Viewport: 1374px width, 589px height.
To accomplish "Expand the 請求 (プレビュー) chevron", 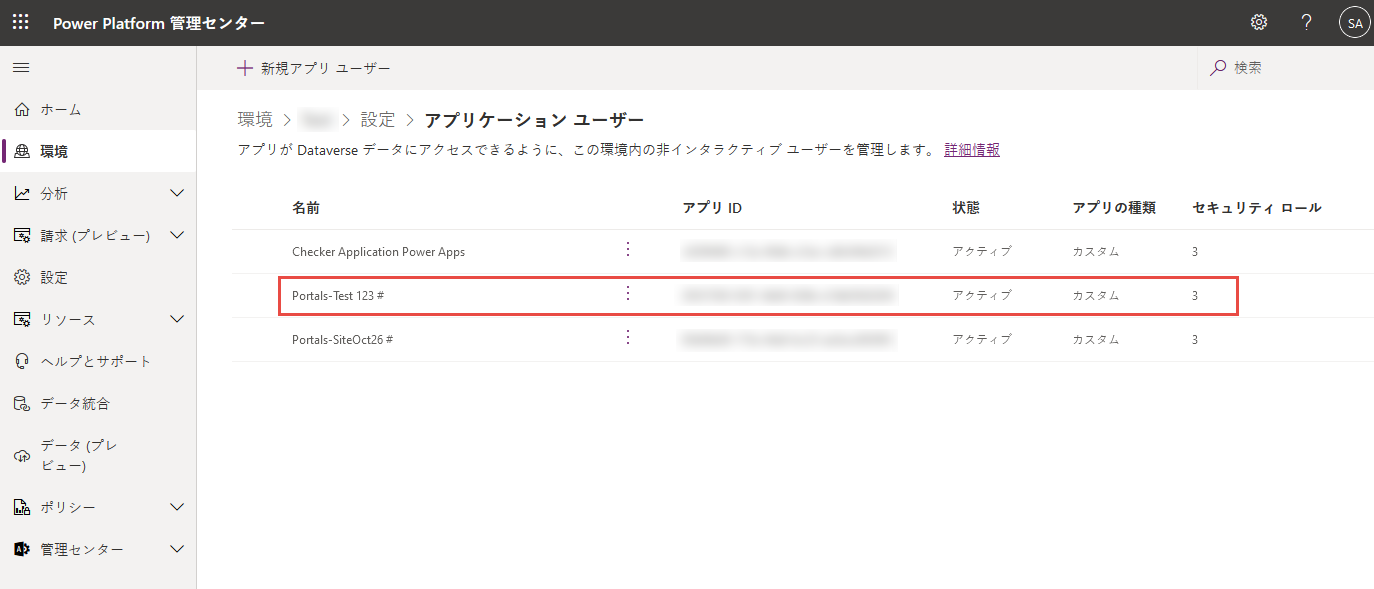I will point(177,235).
